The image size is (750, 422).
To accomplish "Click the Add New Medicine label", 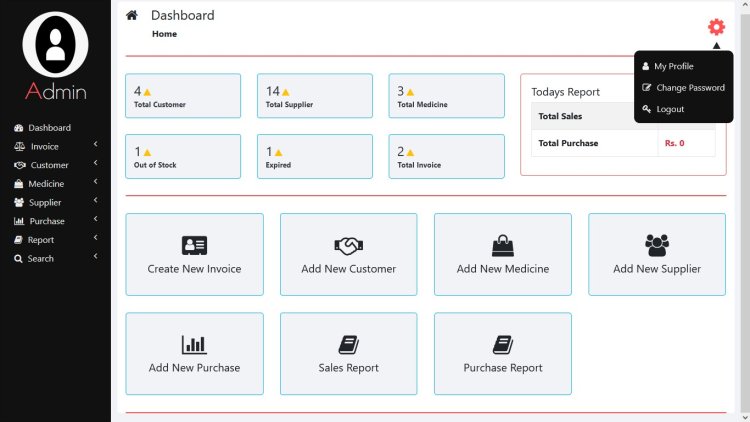I will (503, 269).
